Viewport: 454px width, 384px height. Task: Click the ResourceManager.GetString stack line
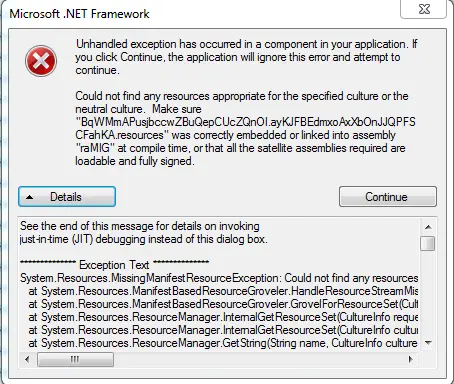coord(223,343)
